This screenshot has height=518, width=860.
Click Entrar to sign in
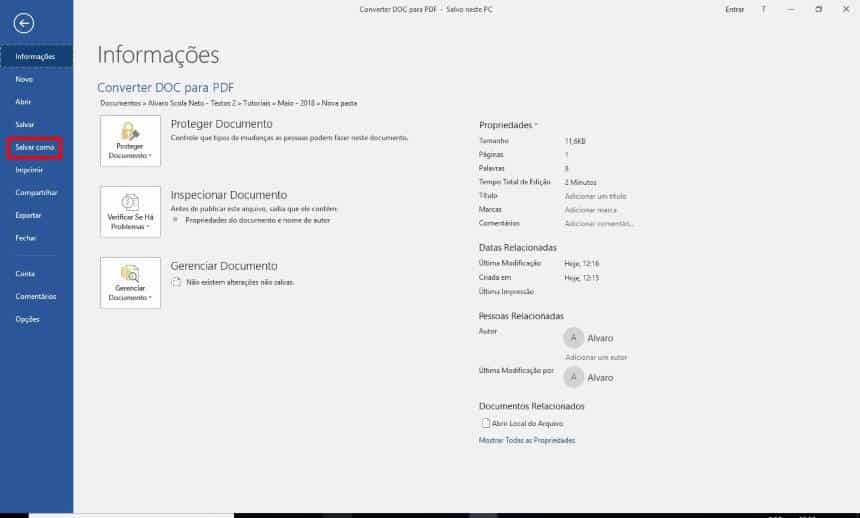734,9
